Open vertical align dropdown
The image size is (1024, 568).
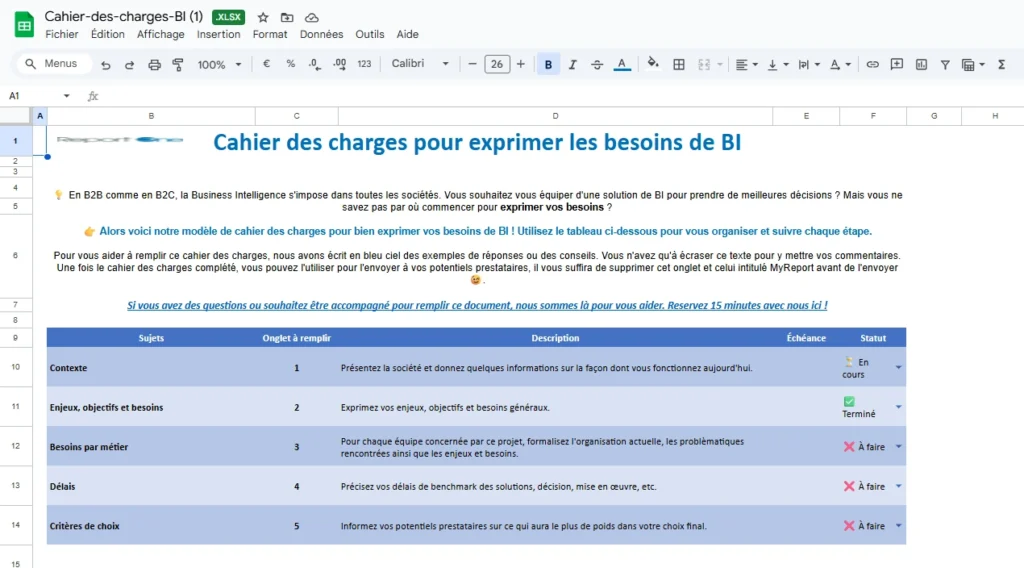pyautogui.click(x=777, y=64)
